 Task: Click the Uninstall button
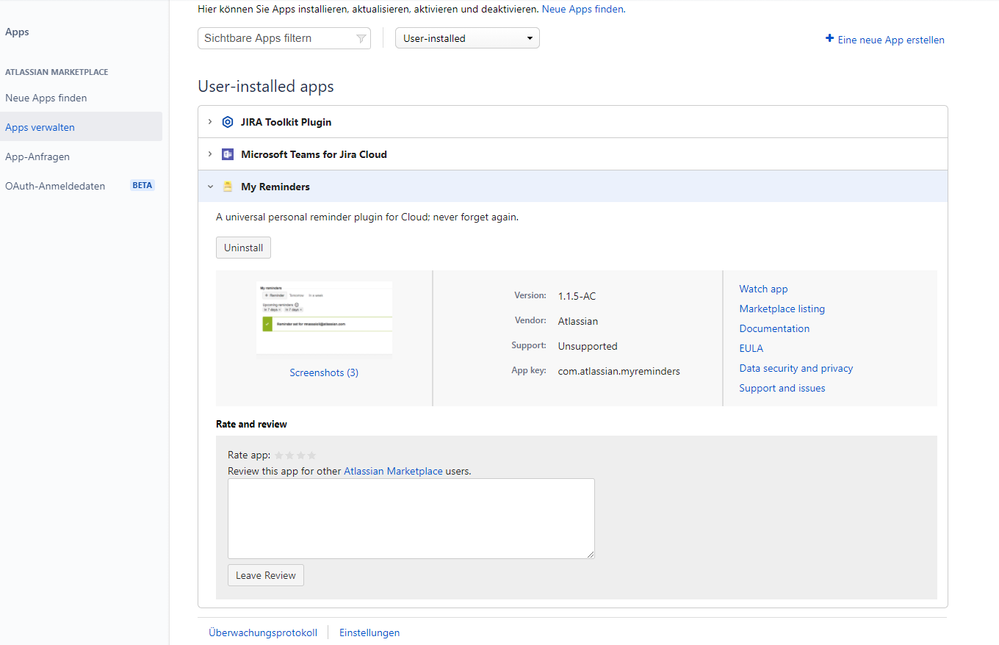pos(243,248)
